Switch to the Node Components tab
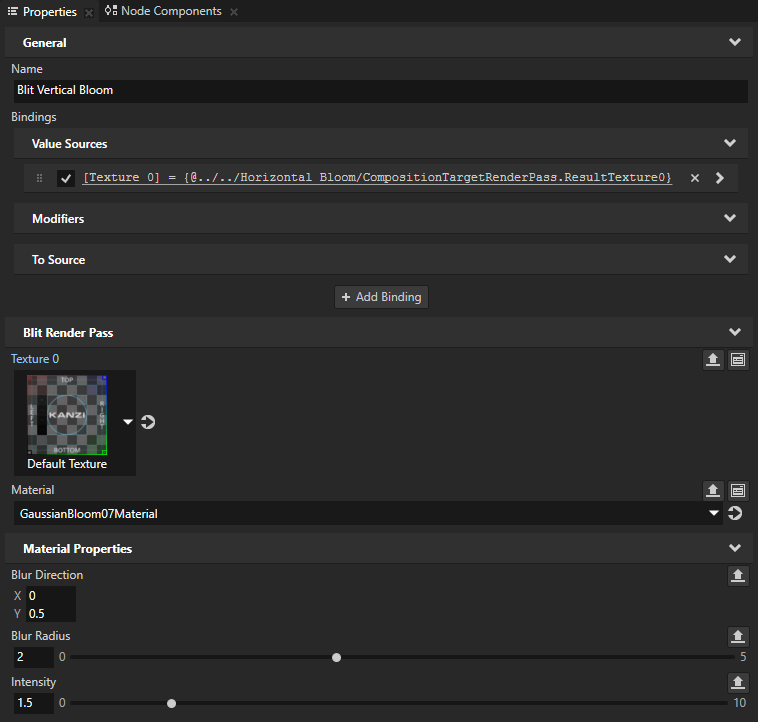Viewport: 758px width, 722px height. click(170, 11)
